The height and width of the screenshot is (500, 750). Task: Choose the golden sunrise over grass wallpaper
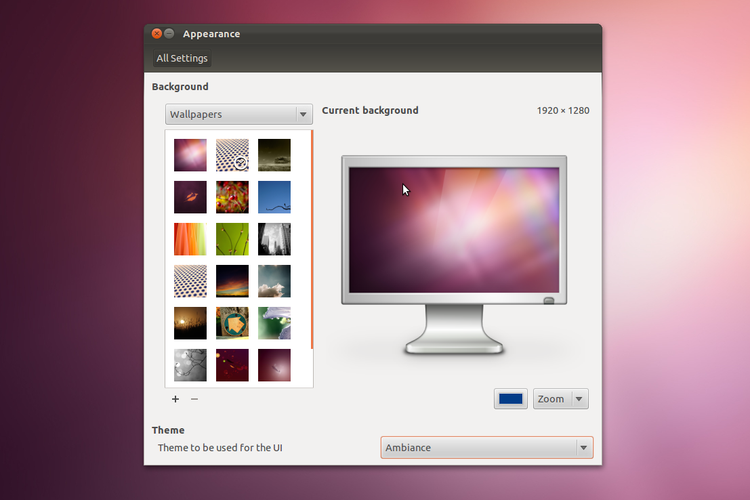click(190, 323)
